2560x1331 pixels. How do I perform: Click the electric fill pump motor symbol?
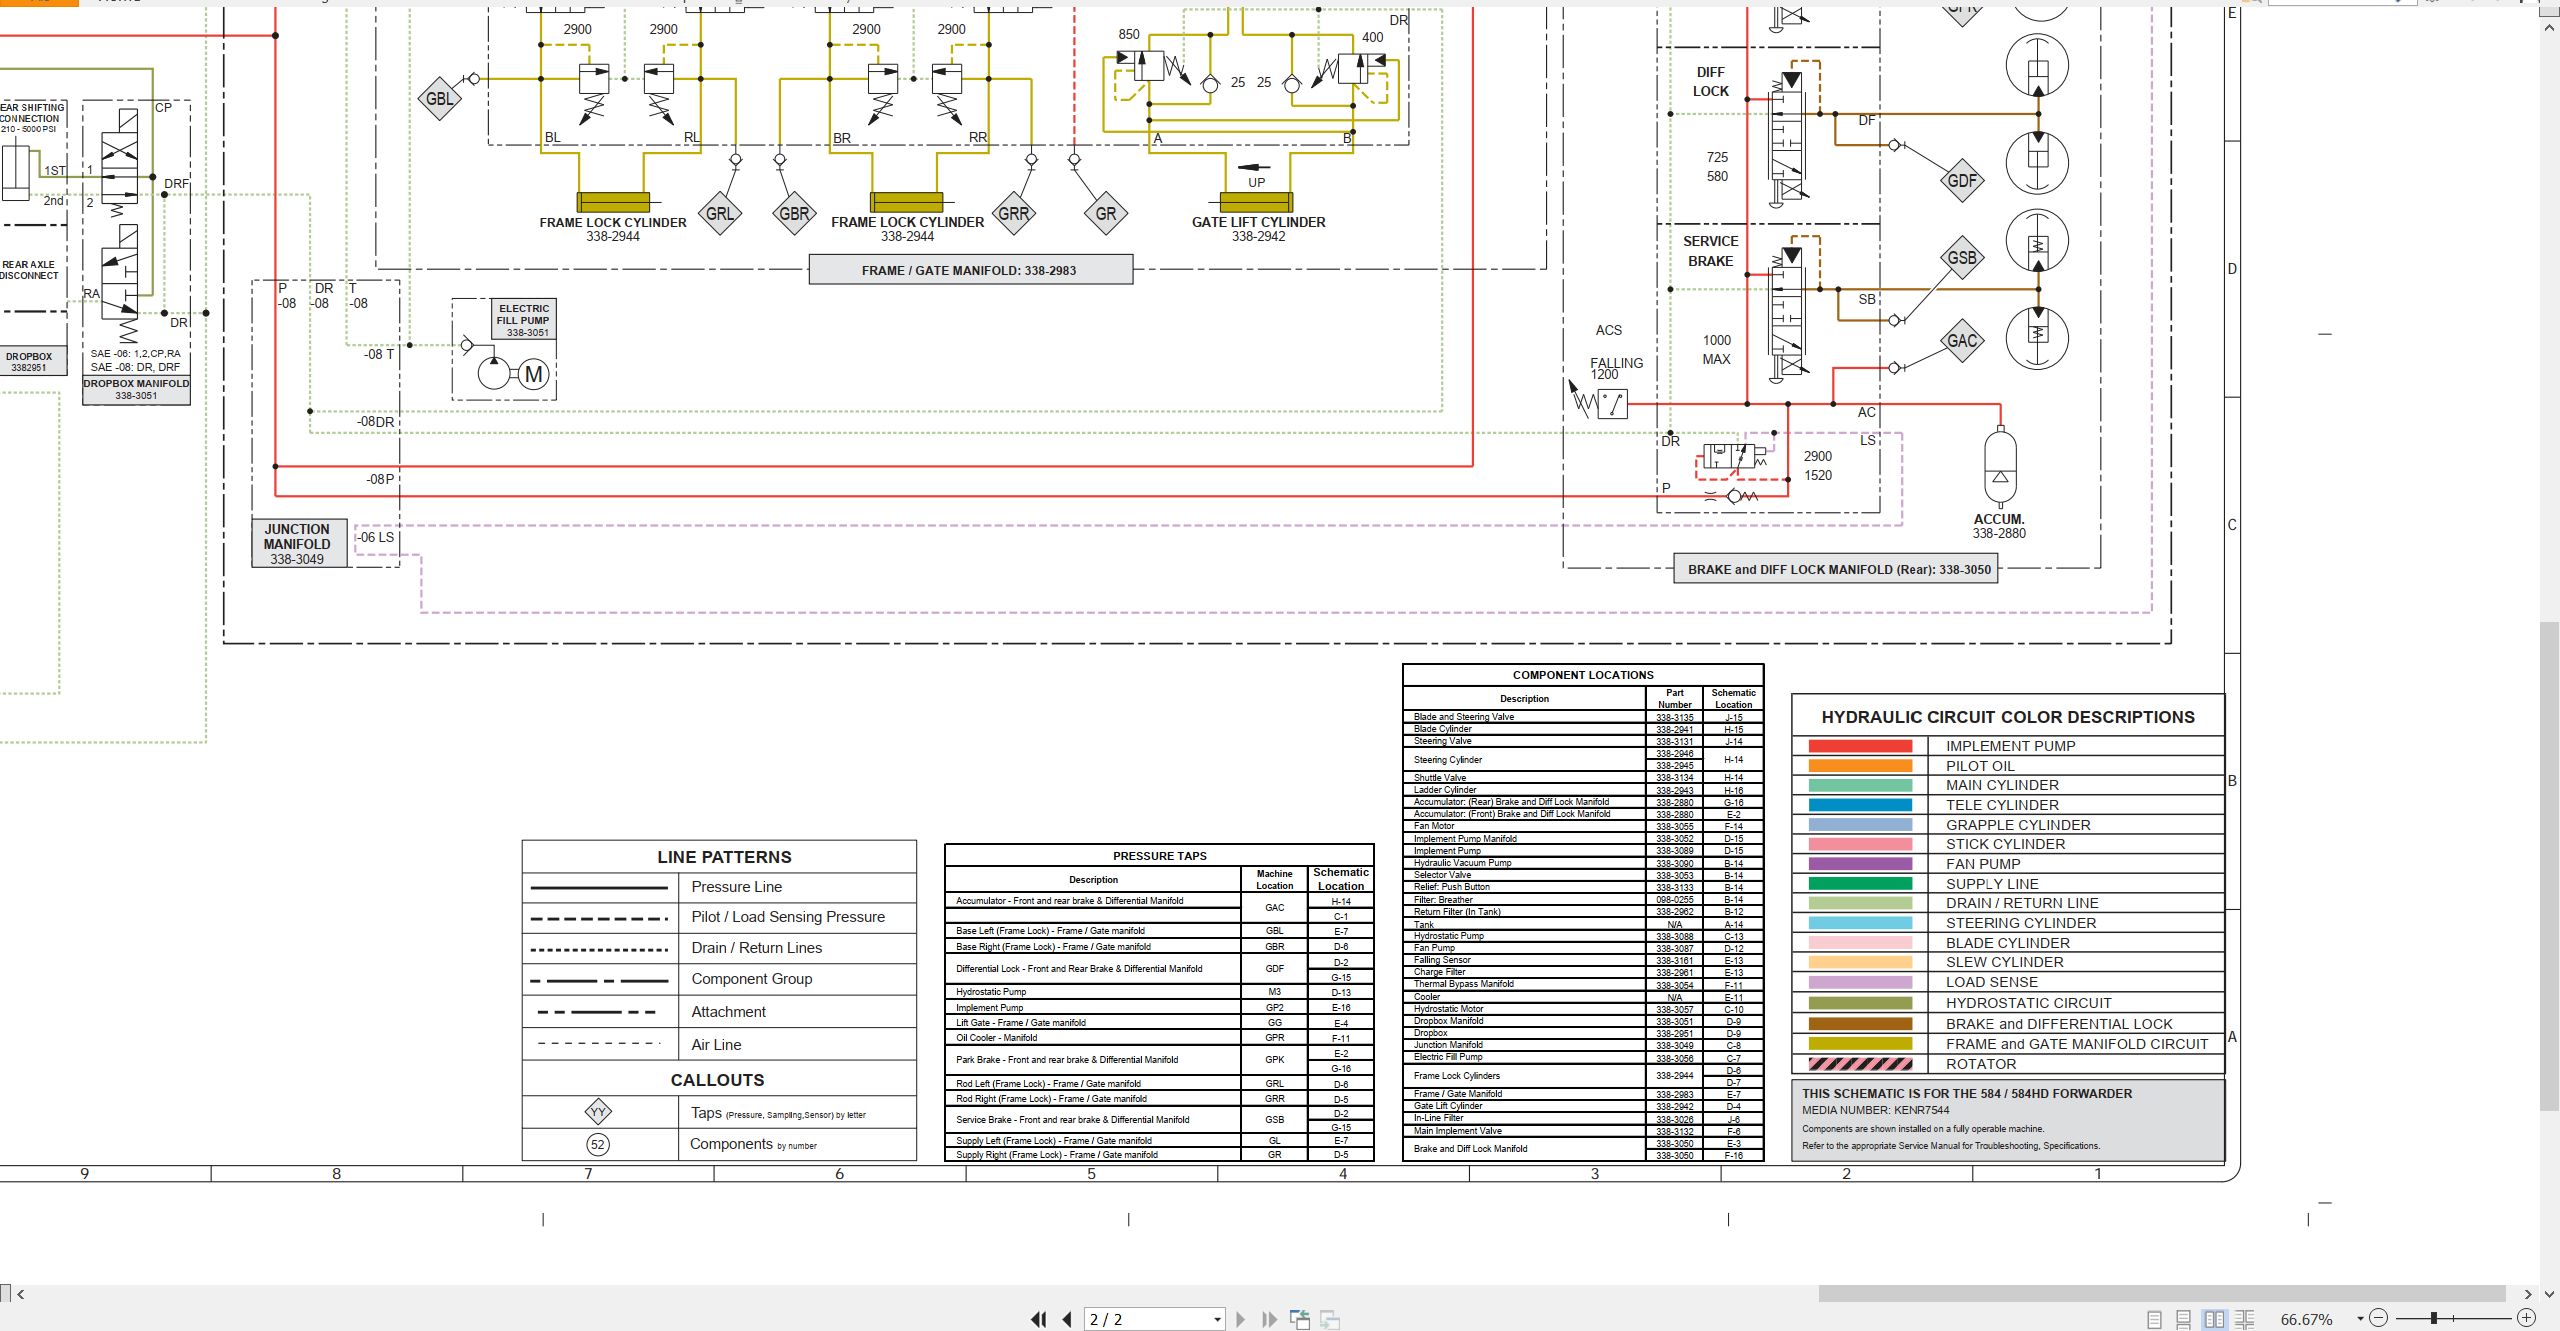[x=534, y=374]
